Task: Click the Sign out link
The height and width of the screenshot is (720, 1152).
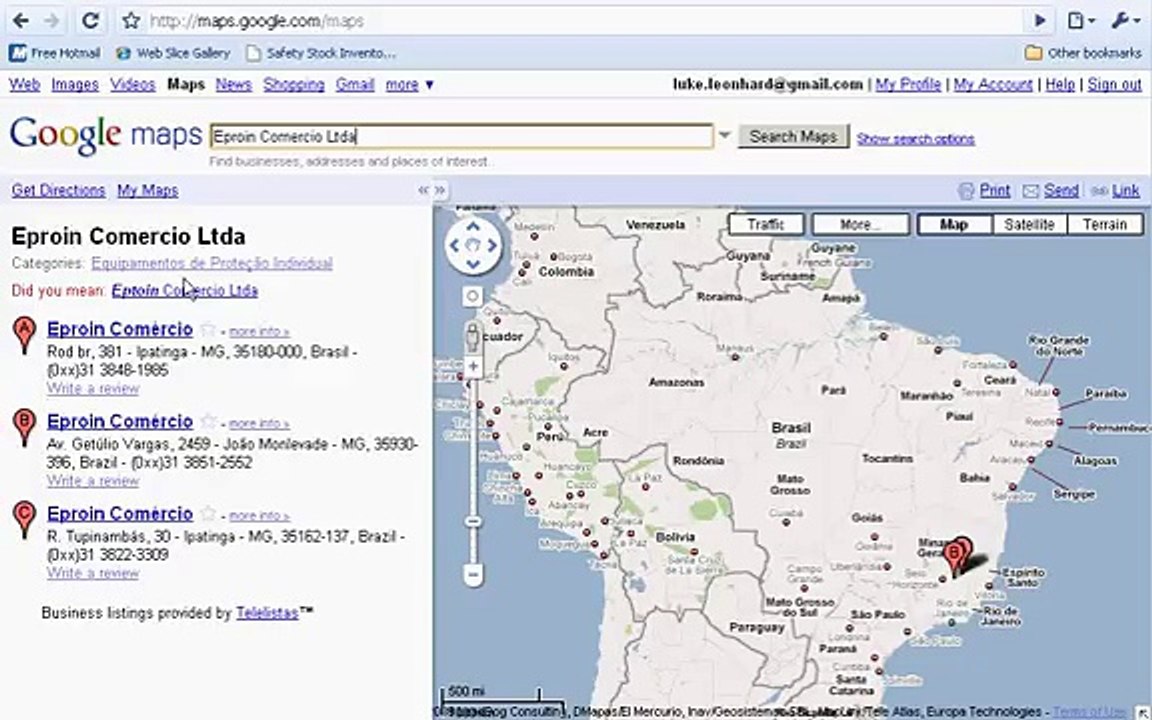Action: click(x=1115, y=84)
